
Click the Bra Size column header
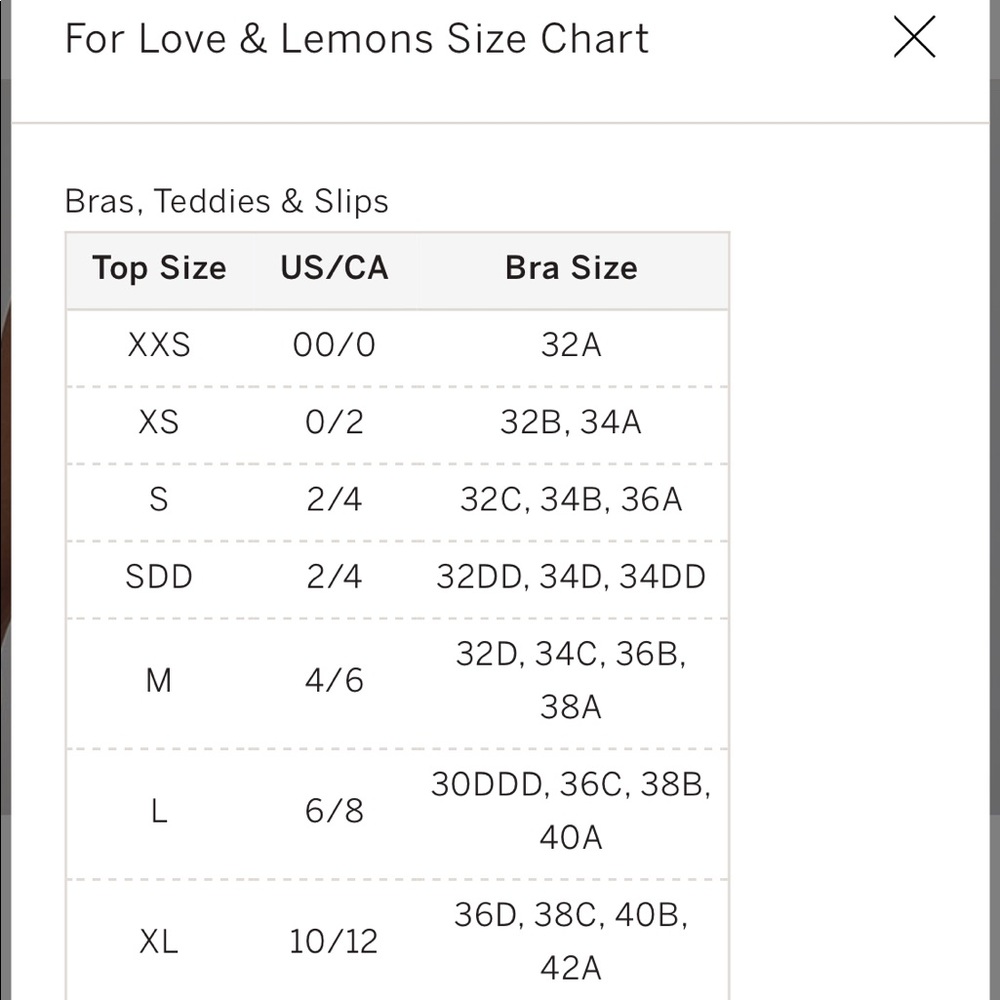[571, 268]
